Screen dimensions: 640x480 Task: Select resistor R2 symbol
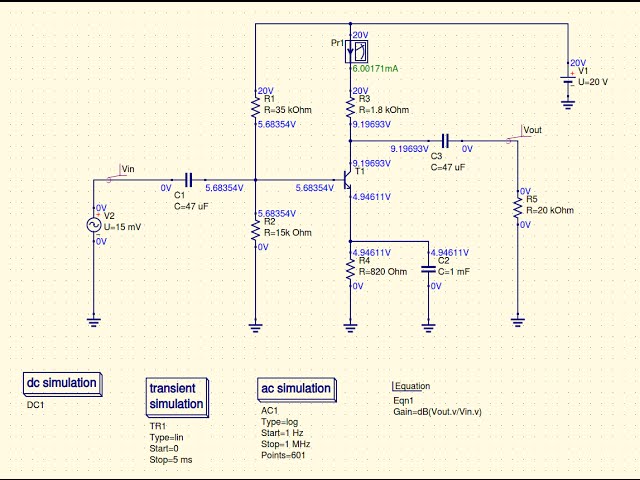255,230
